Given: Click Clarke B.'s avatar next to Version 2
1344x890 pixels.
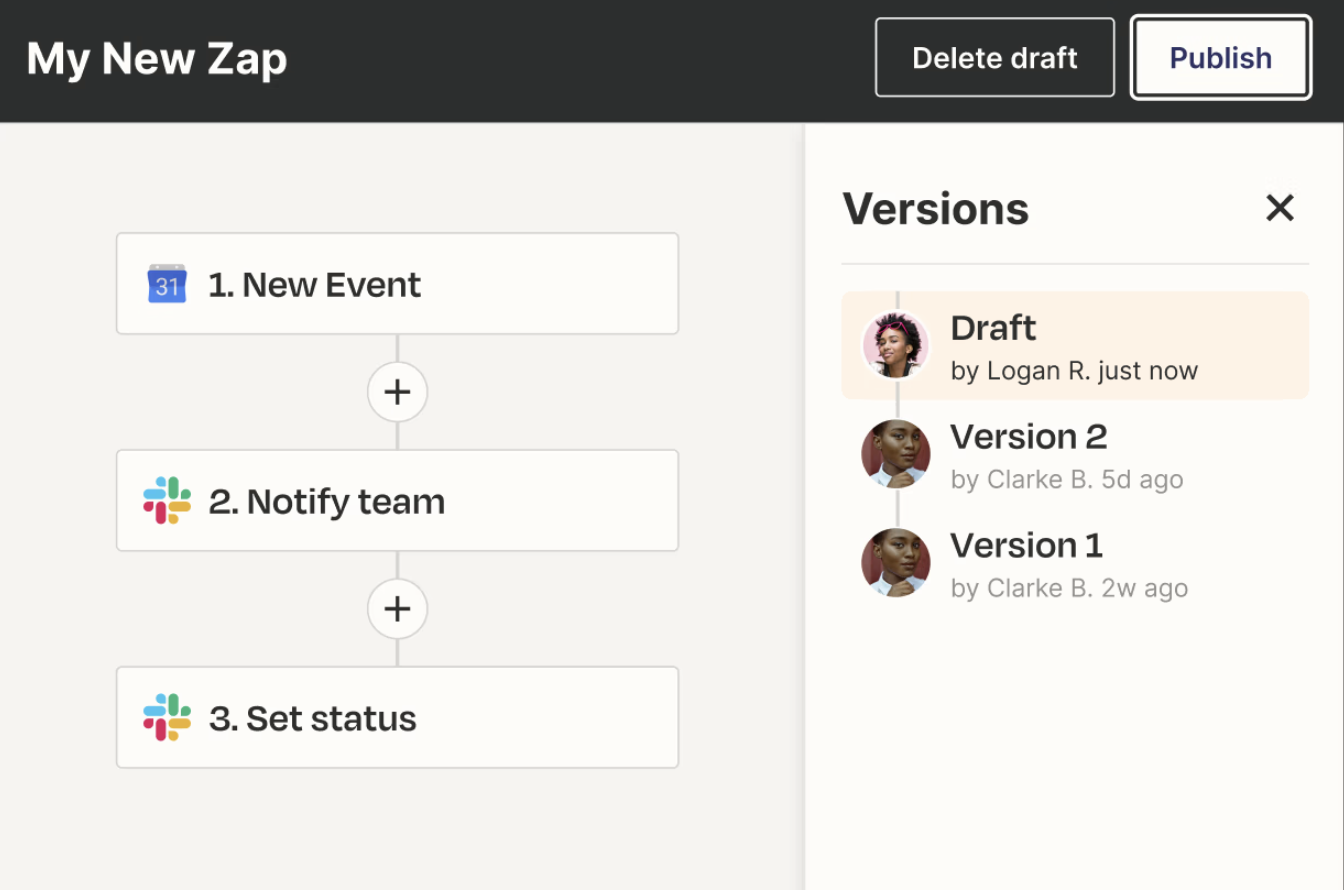Looking at the screenshot, I should tap(896, 454).
